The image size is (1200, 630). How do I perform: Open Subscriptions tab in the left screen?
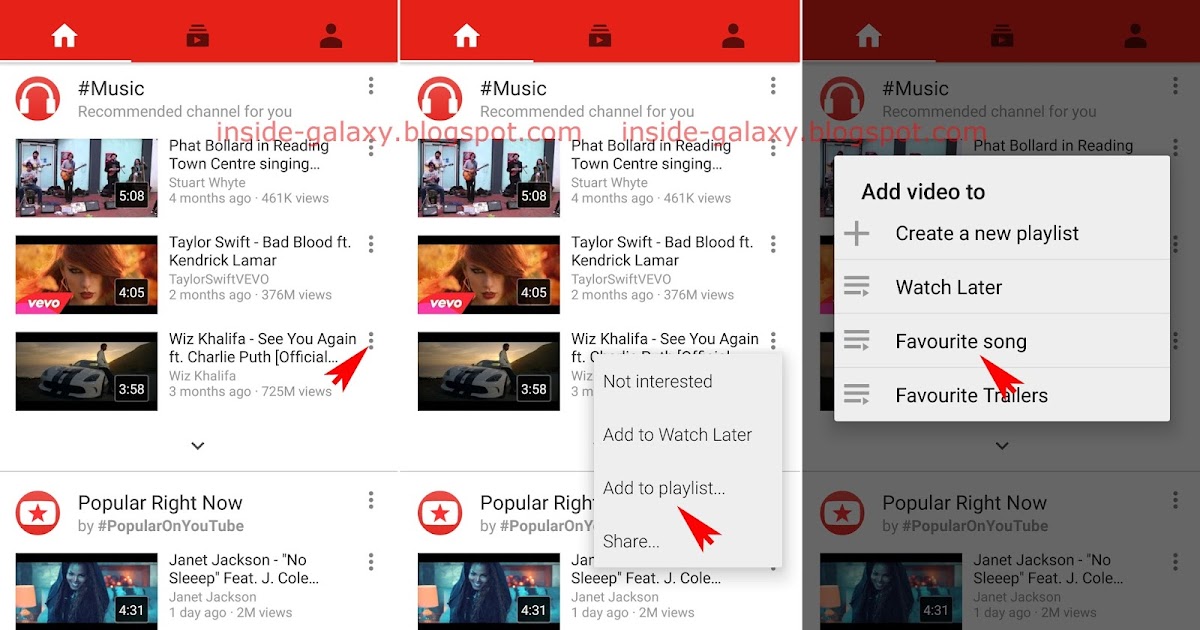tap(198, 36)
